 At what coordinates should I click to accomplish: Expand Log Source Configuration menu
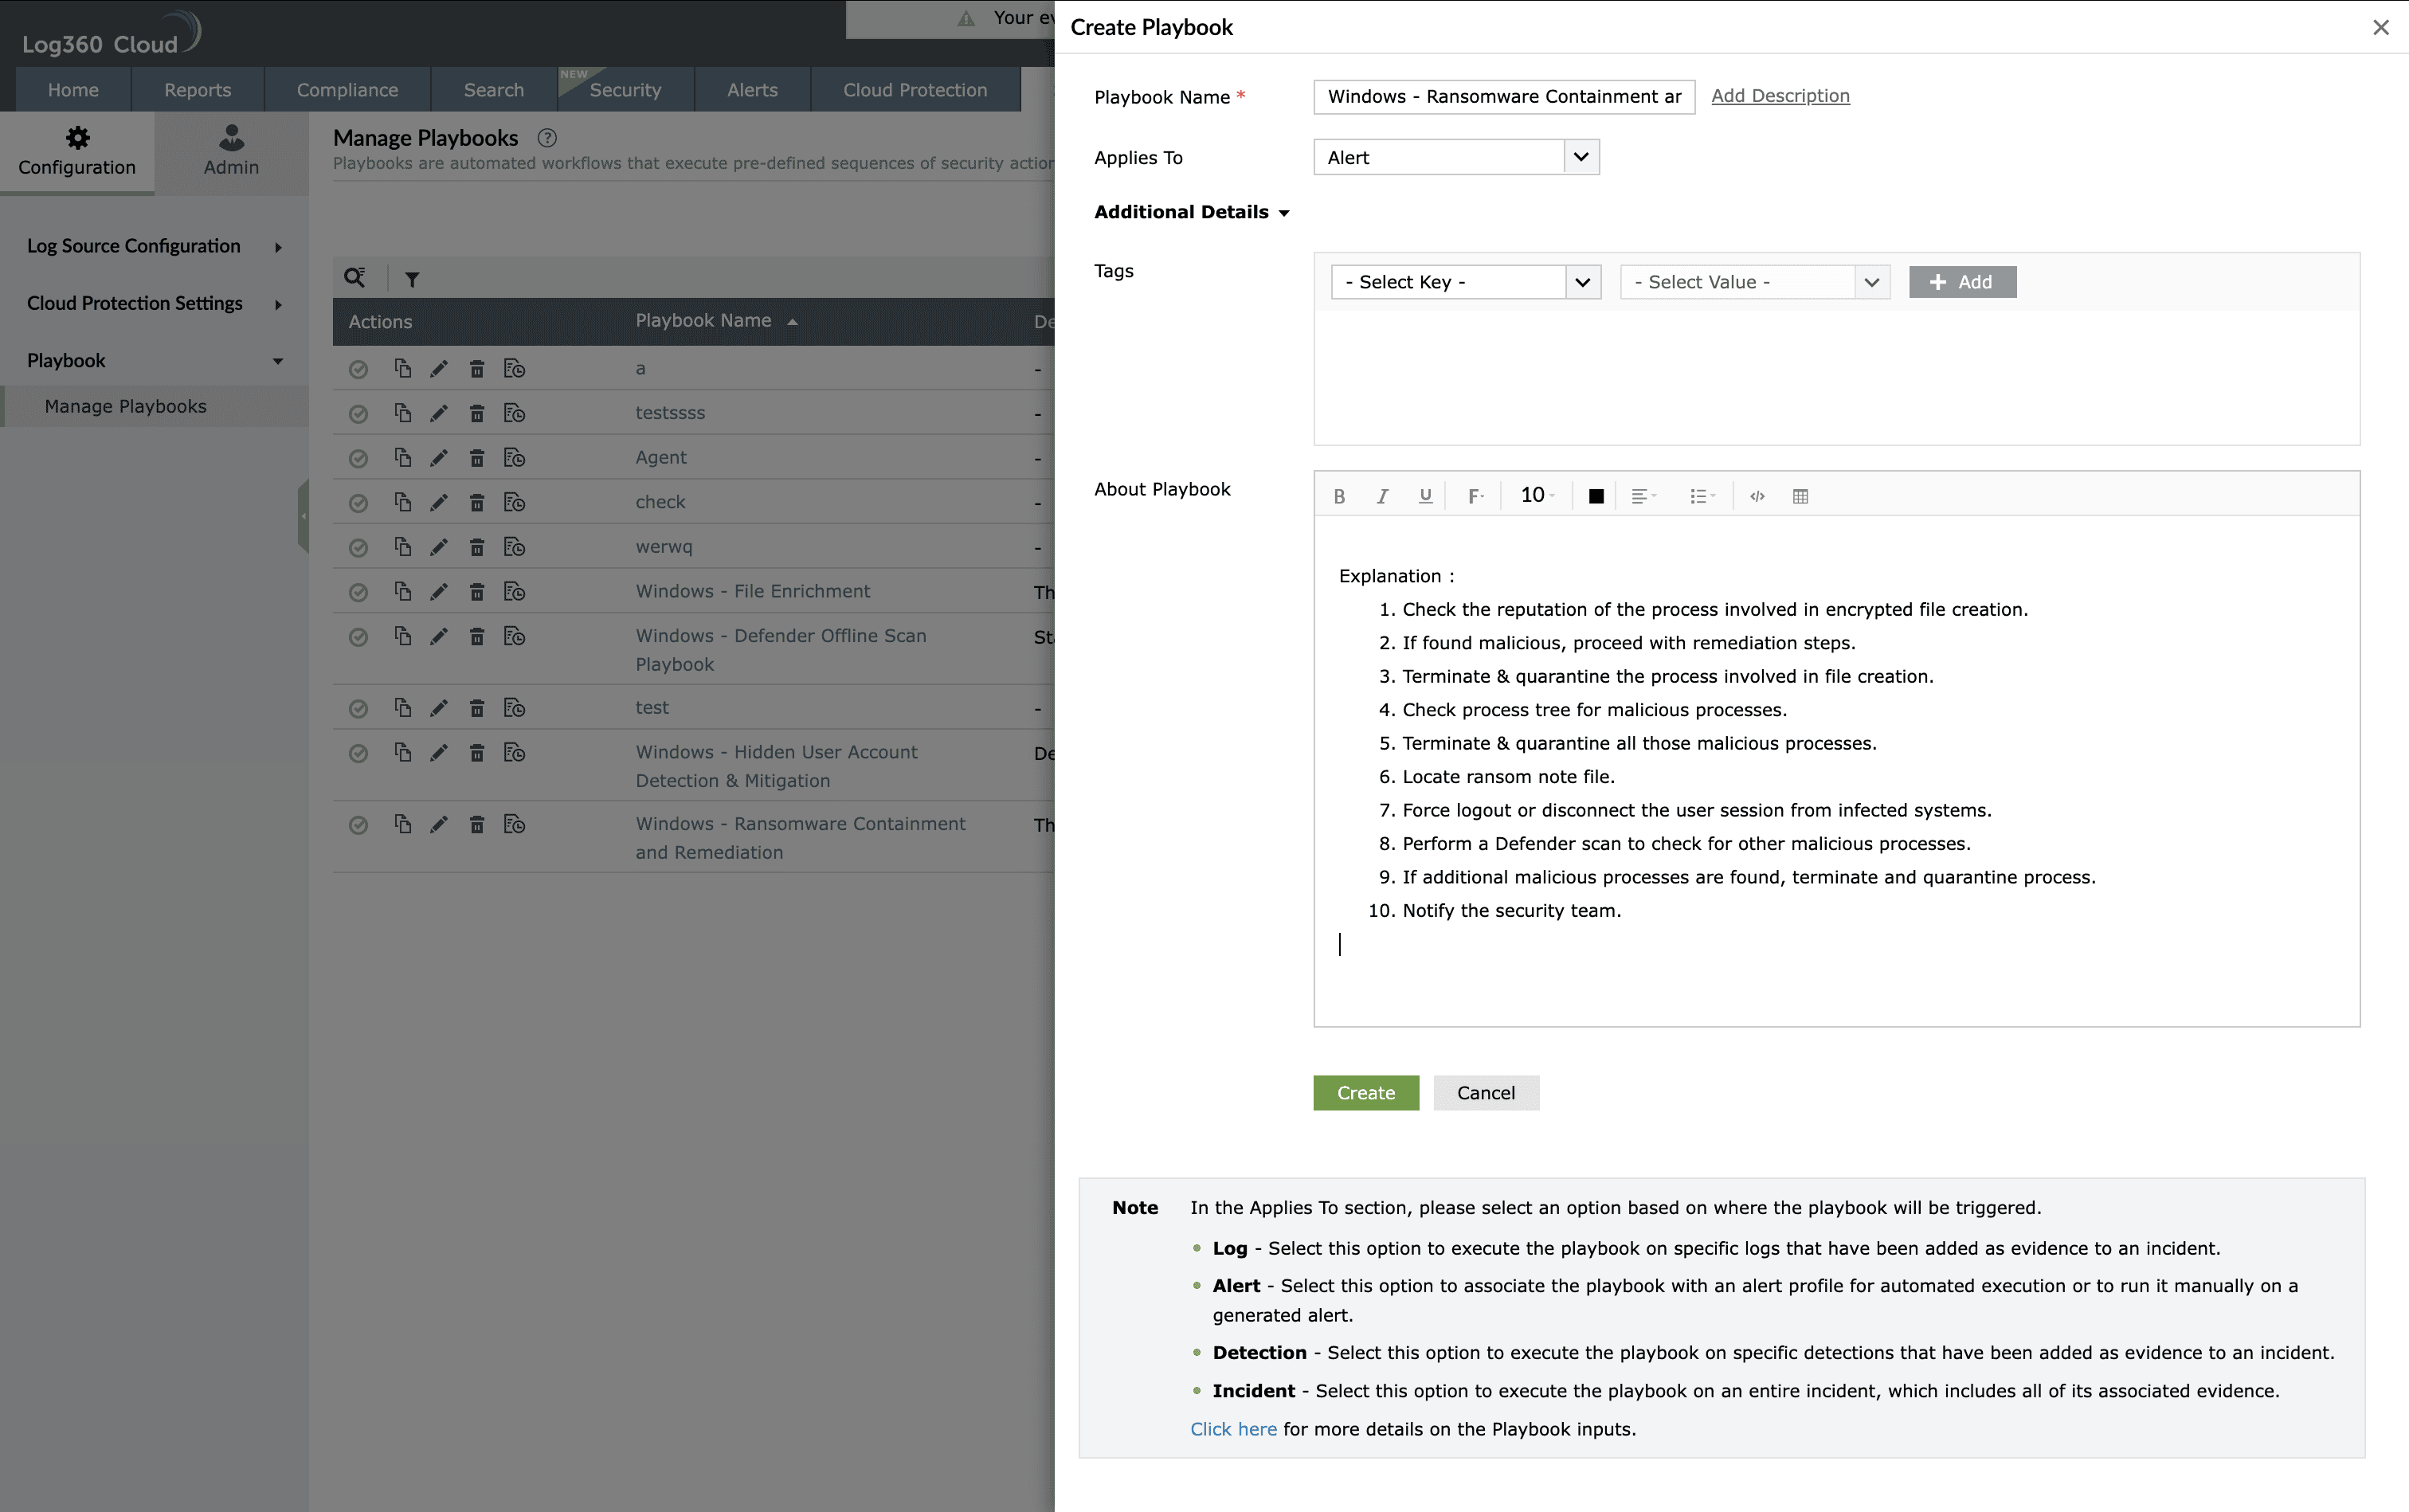(154, 246)
